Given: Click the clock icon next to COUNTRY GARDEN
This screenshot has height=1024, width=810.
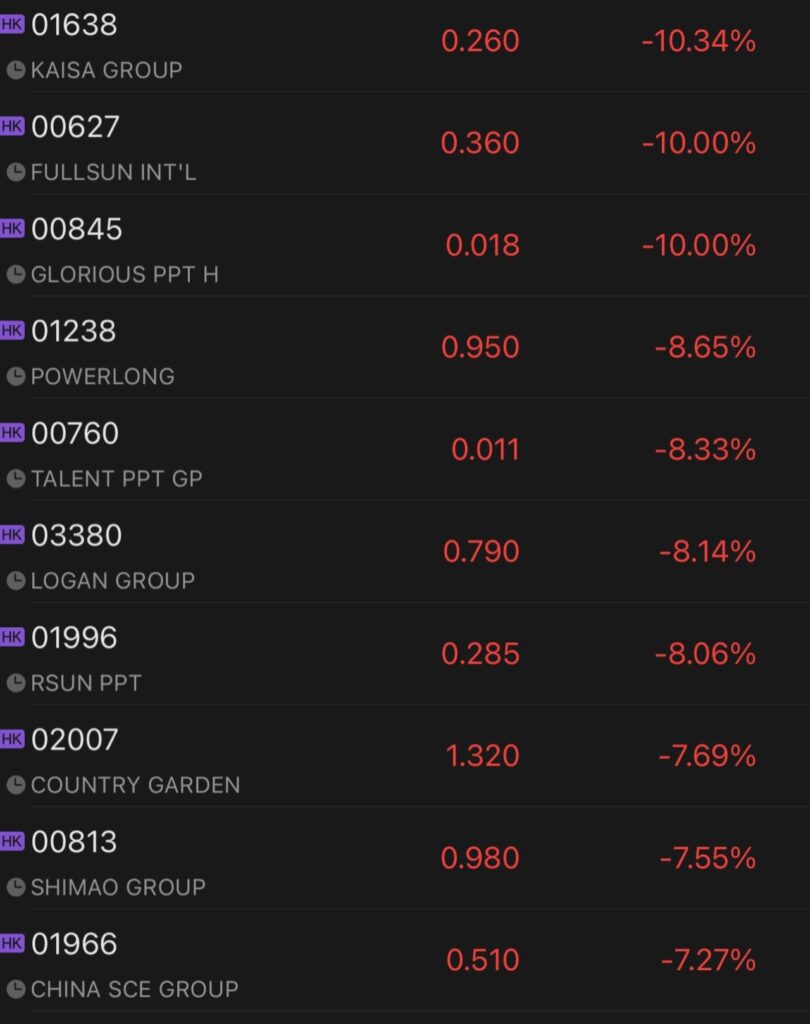Looking at the screenshot, I should tap(16, 785).
